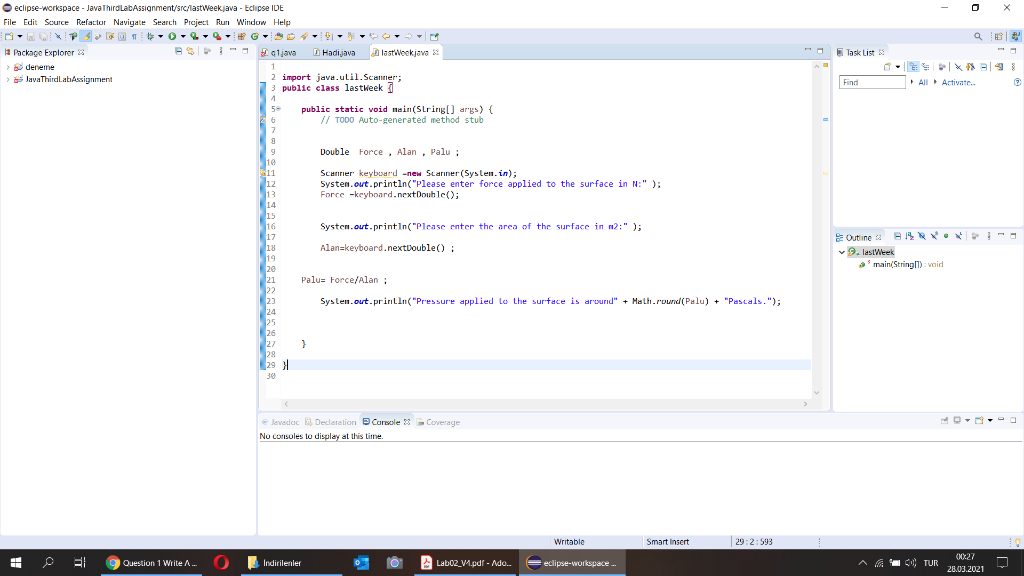This screenshot has width=1024, height=576.
Task: Close the lastWeek.java editor tab
Action: tap(436, 52)
